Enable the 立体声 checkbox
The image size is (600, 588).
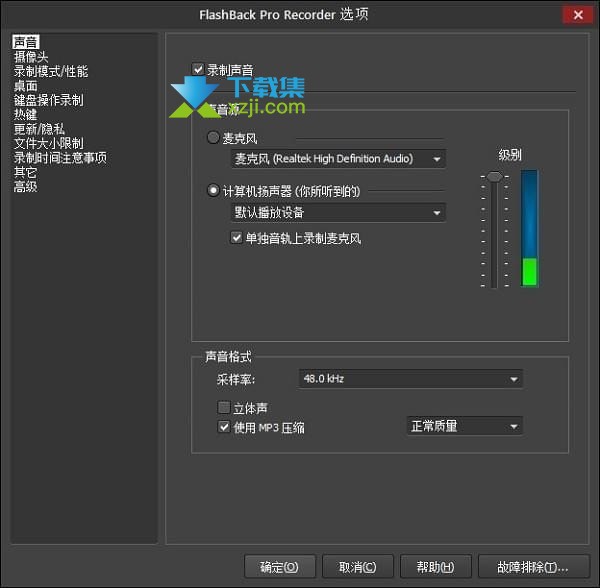coord(224,407)
